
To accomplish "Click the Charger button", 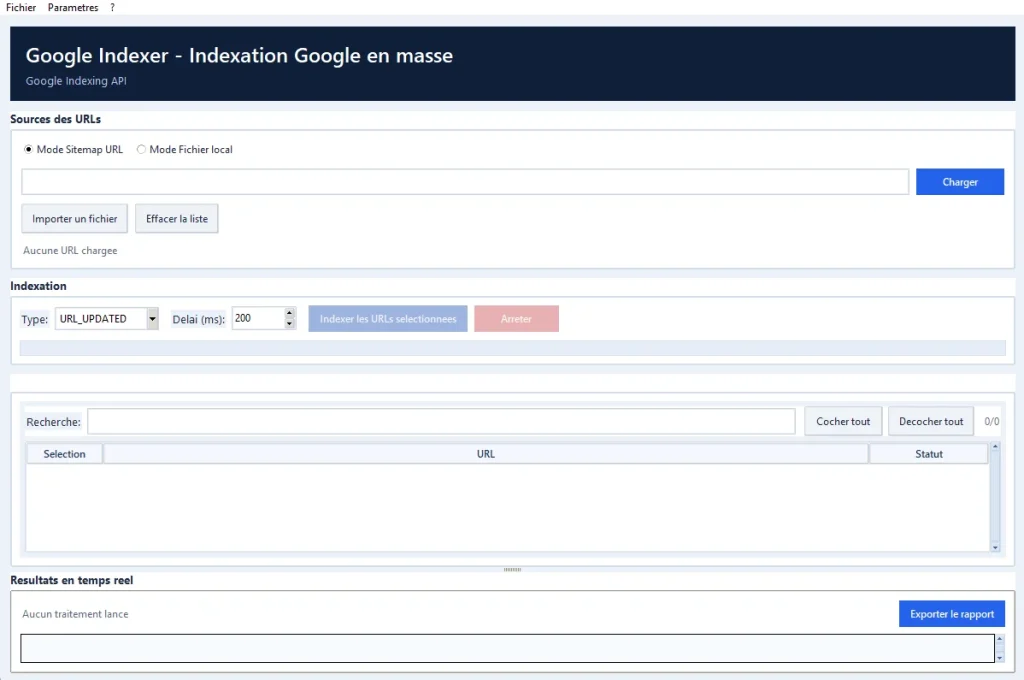I will click(959, 182).
